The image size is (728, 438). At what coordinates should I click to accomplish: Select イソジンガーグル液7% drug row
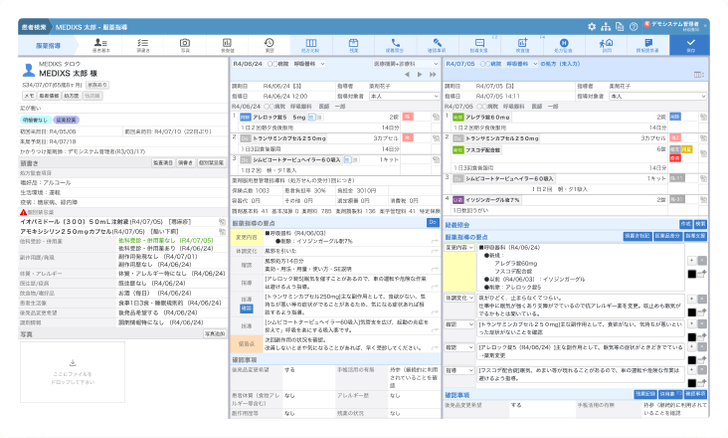click(x=493, y=200)
